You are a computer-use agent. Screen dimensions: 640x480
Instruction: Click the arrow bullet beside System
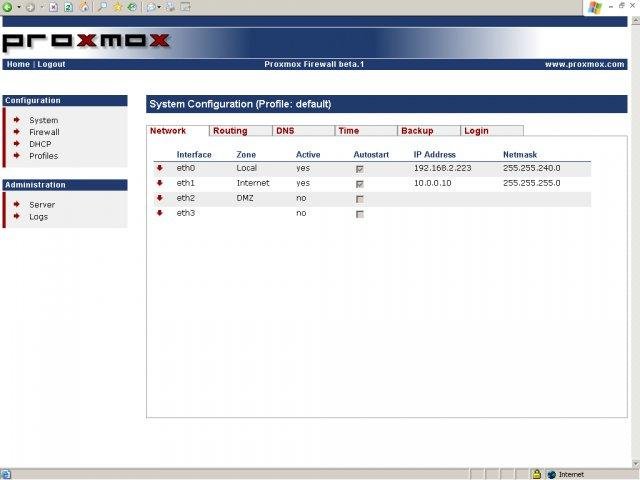pyautogui.click(x=17, y=120)
